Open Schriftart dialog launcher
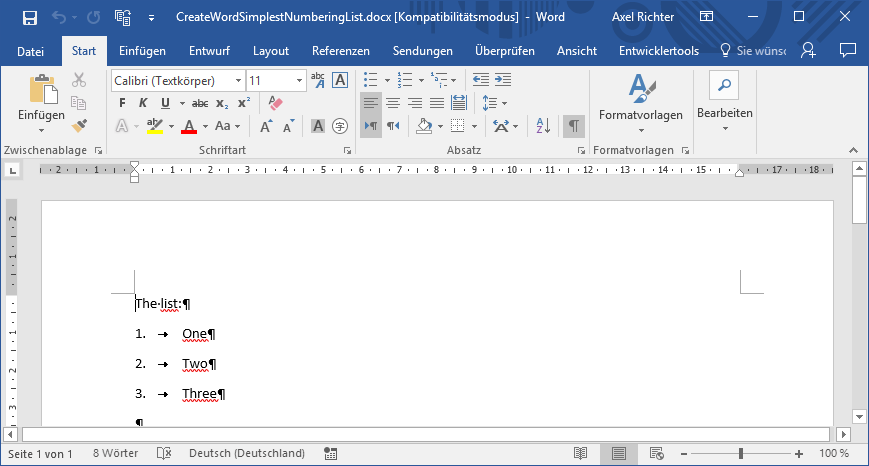Image resolution: width=869 pixels, height=466 pixels. (347, 150)
